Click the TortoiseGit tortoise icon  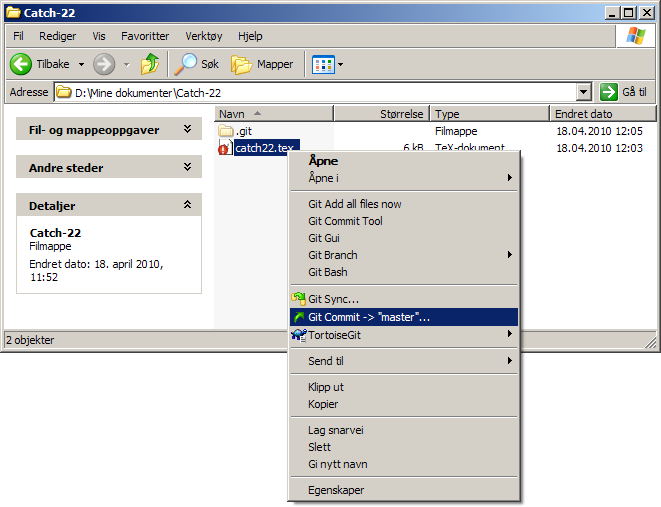coord(299,335)
